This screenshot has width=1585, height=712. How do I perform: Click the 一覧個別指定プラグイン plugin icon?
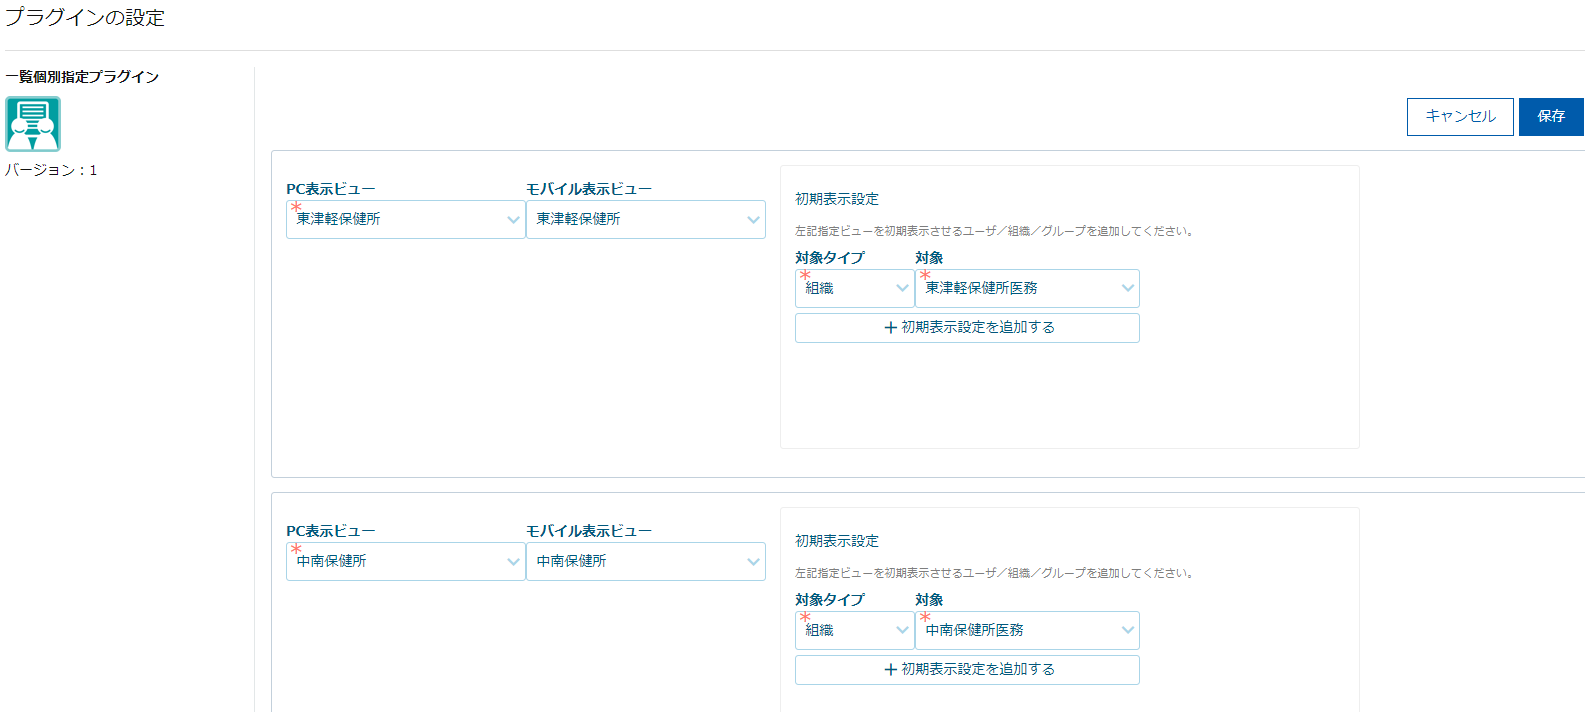coord(33,124)
